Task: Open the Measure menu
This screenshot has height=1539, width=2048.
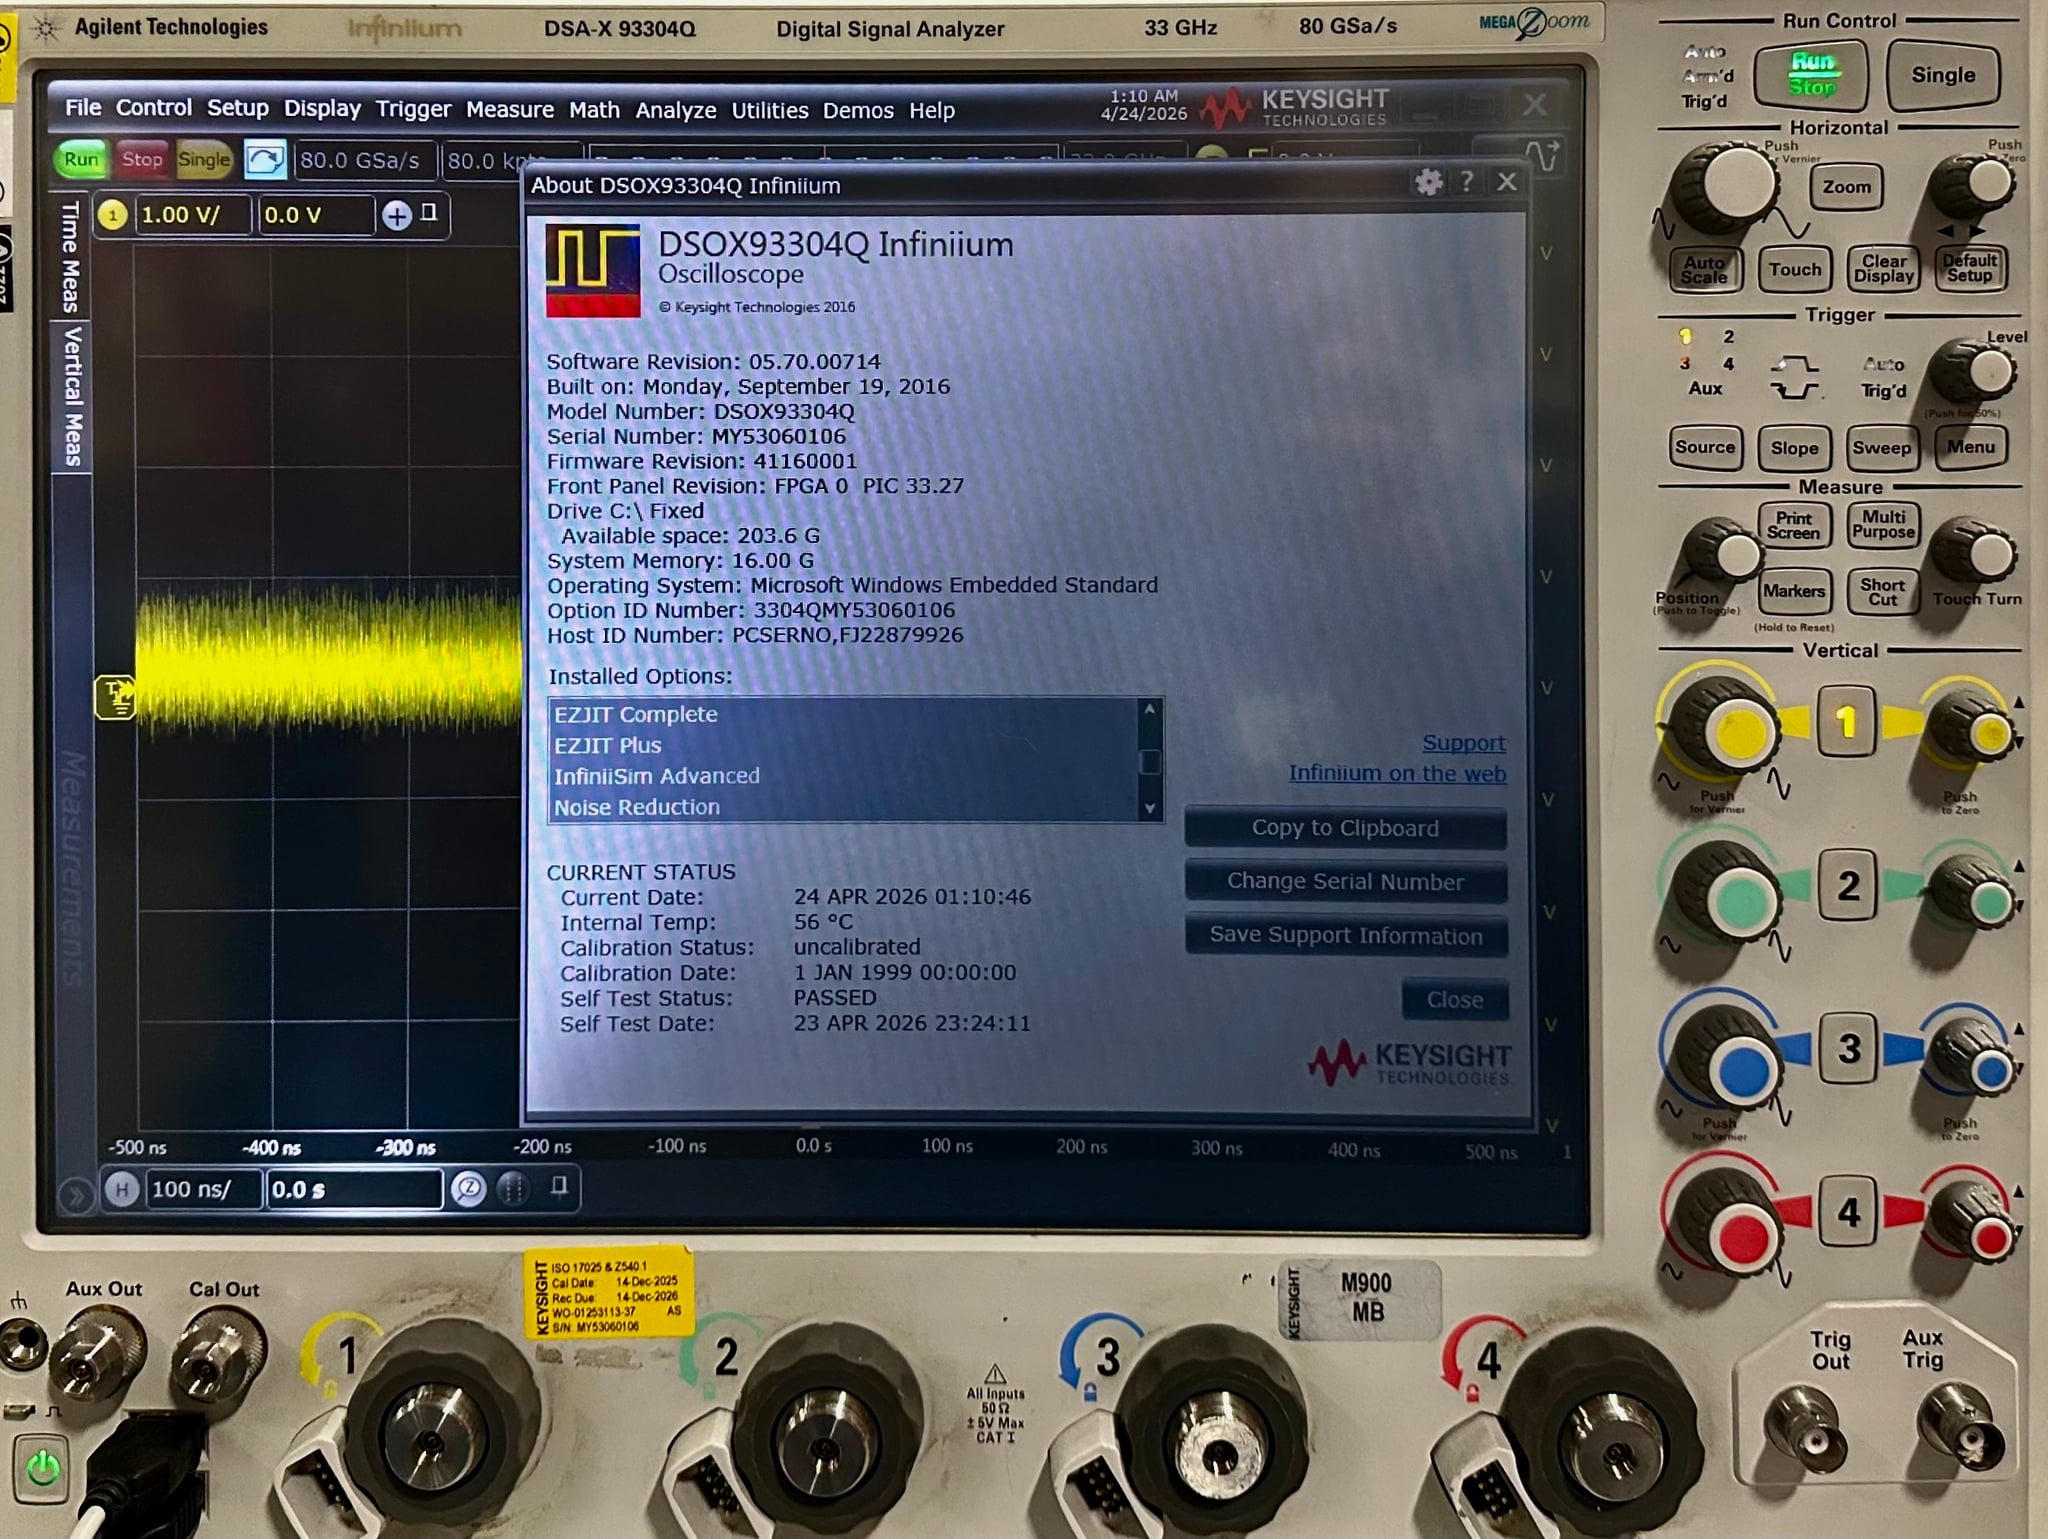Action: (509, 110)
